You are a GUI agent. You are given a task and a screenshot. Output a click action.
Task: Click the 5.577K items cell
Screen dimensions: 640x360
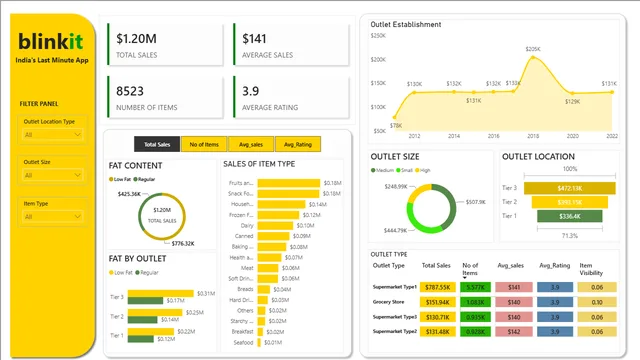pos(476,287)
